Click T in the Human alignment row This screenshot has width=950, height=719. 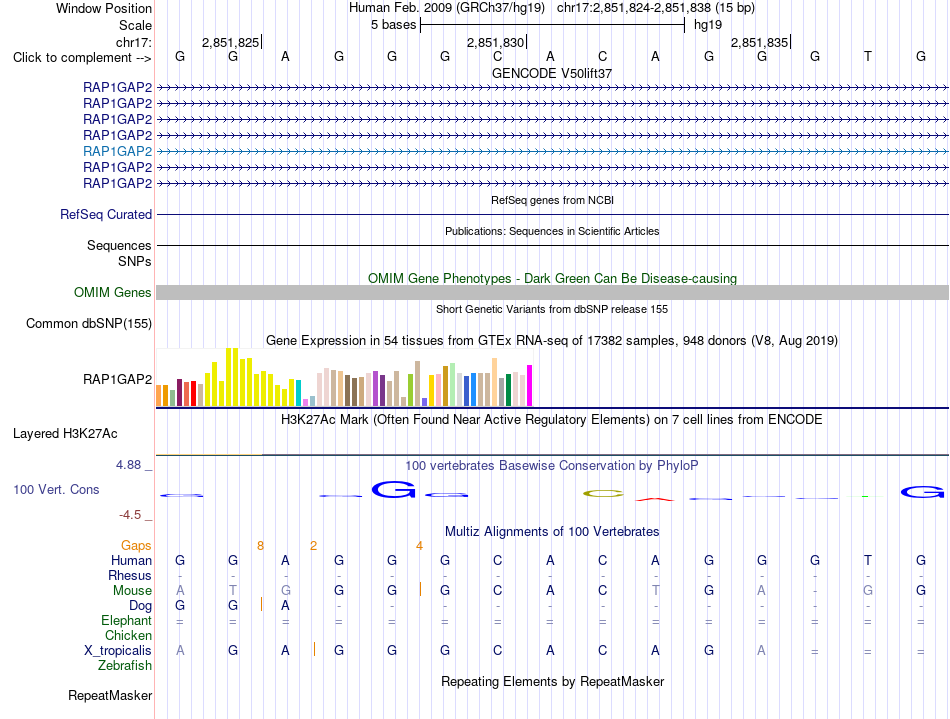click(x=868, y=560)
